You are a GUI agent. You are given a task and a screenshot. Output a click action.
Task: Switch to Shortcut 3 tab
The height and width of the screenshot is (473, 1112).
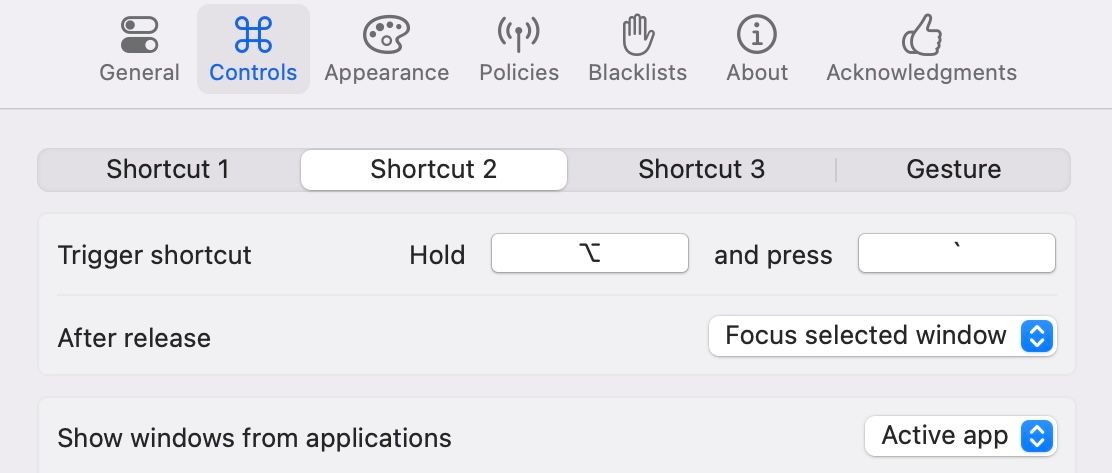701,169
